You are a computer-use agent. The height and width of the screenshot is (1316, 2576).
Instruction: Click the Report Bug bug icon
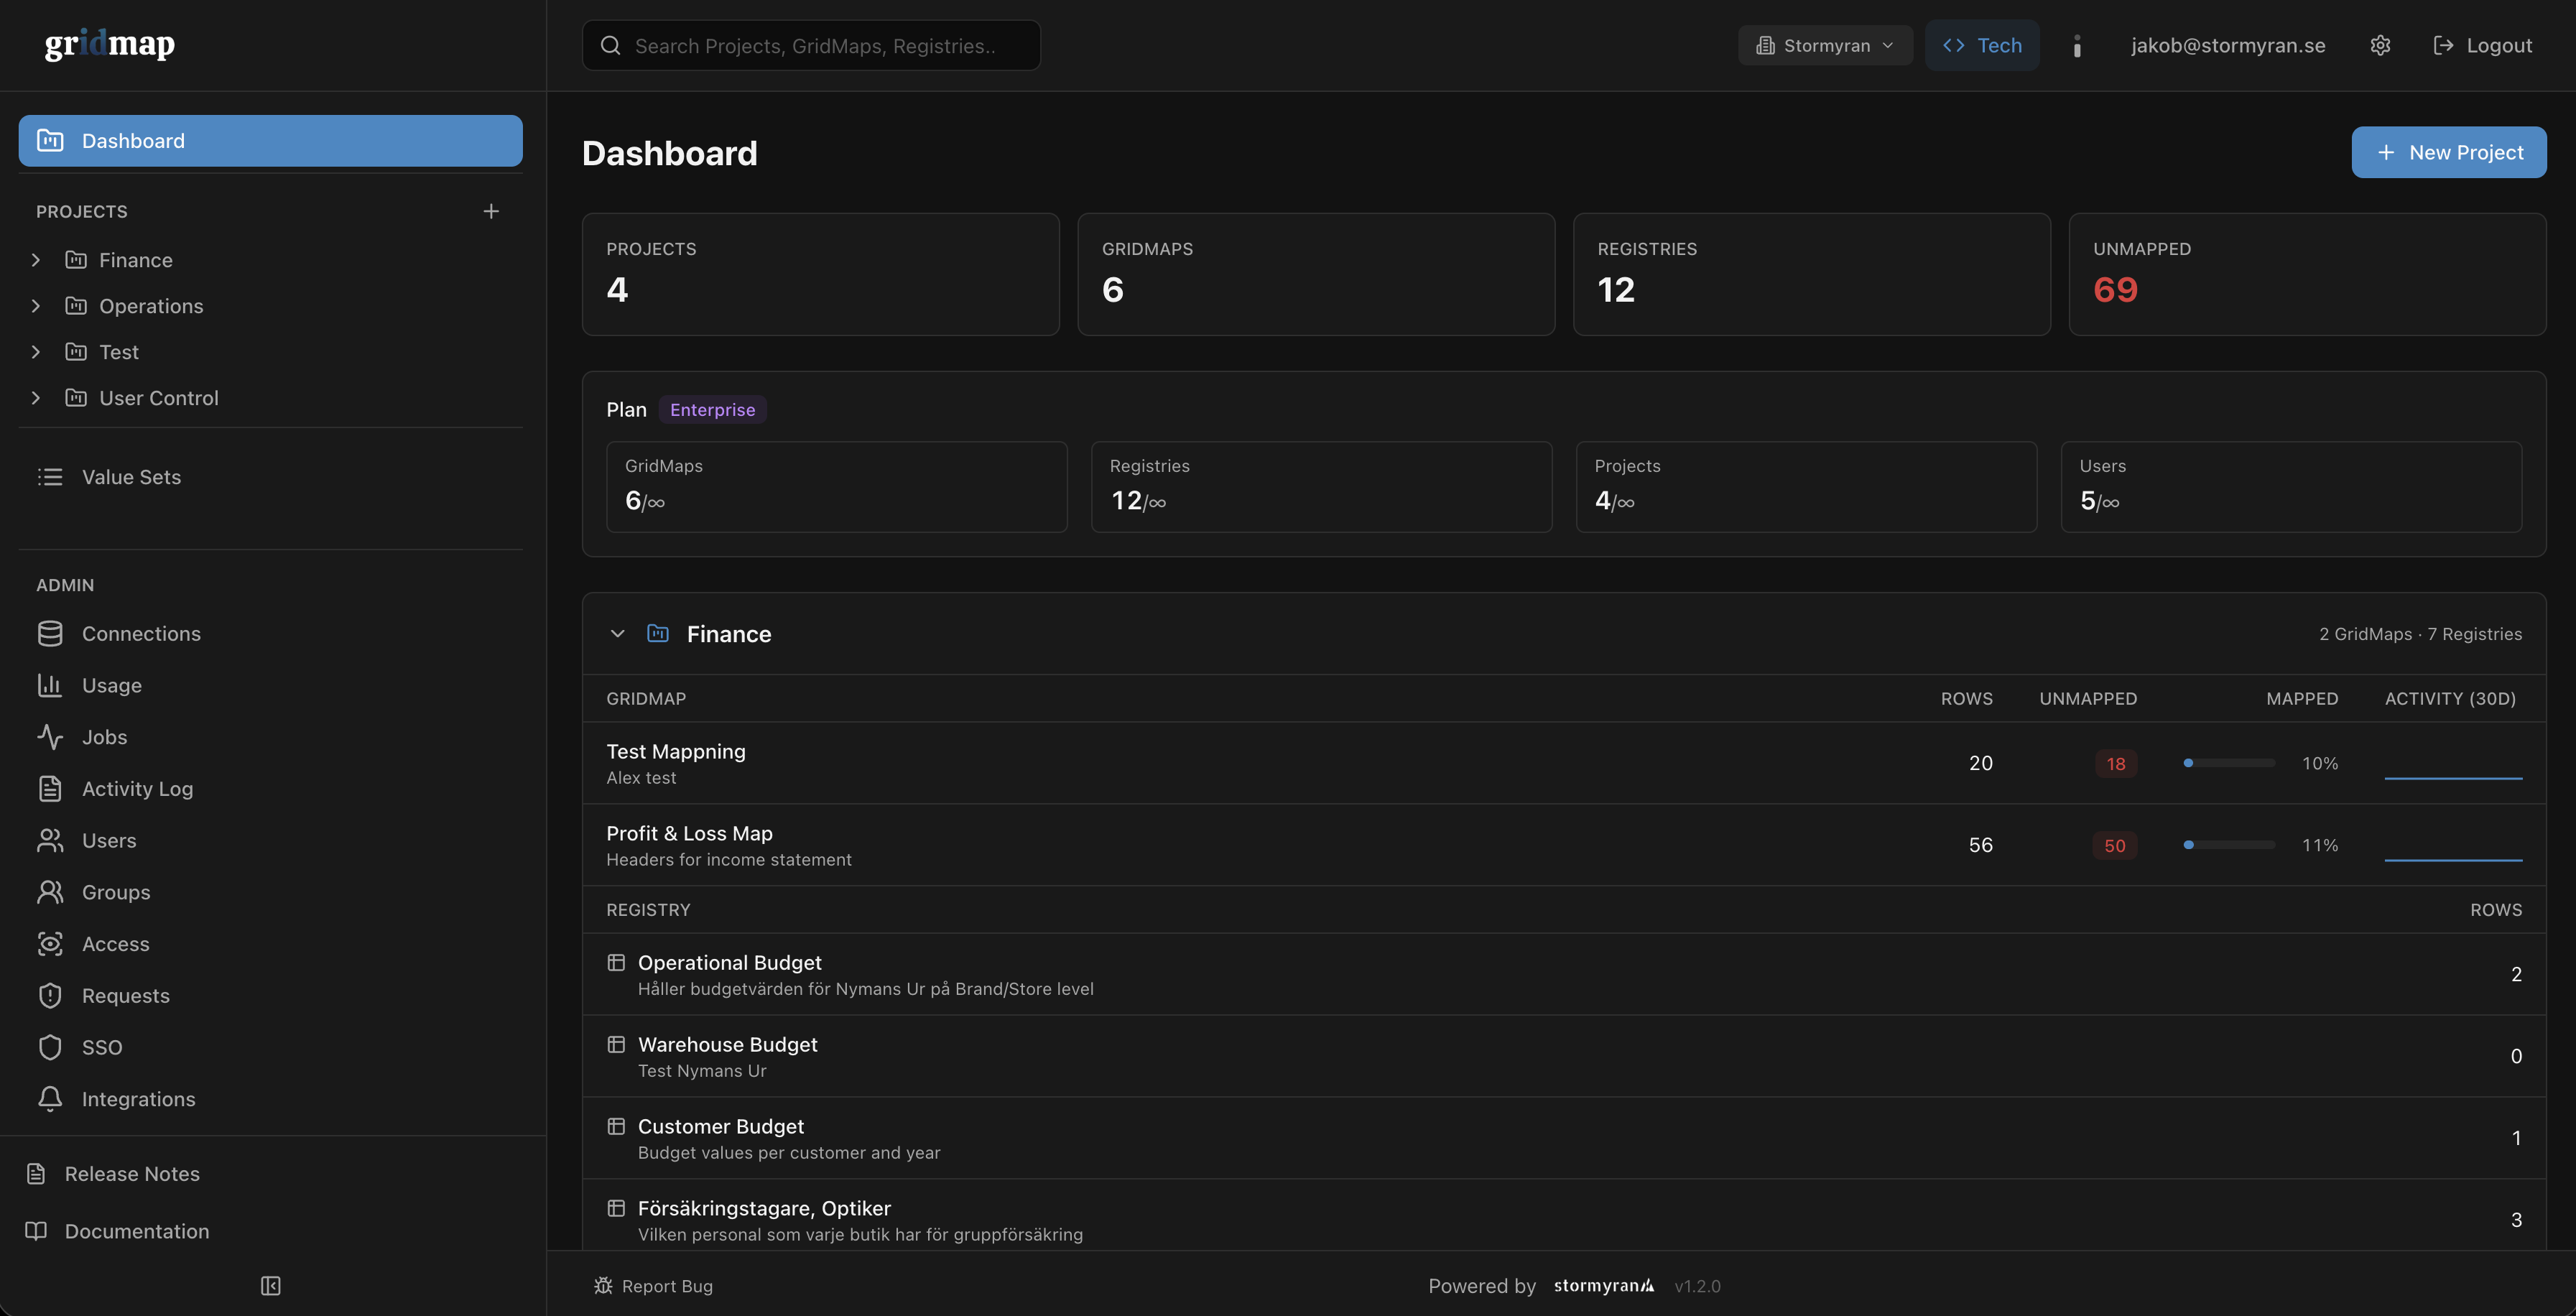(x=603, y=1286)
